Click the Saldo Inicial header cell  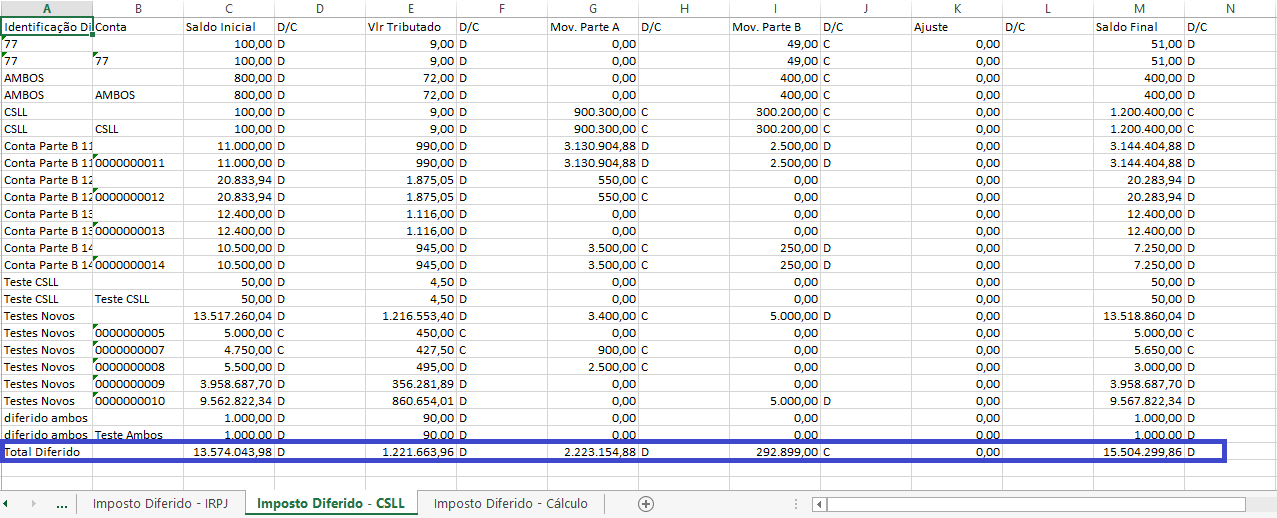[228, 27]
